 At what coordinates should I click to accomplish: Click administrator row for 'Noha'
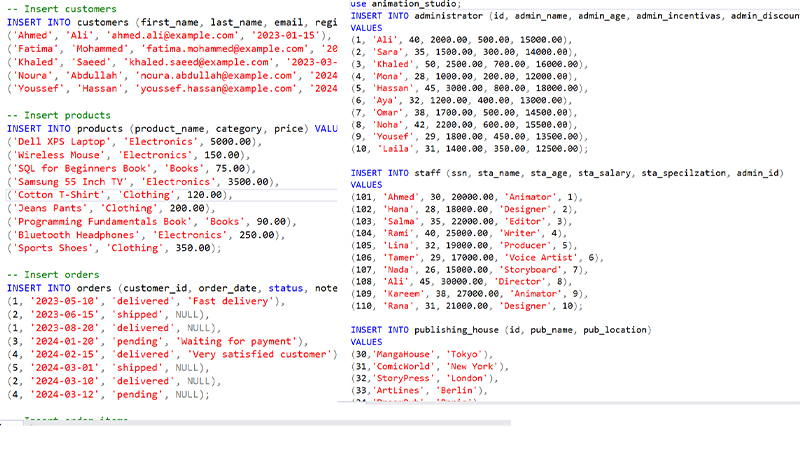tap(464, 125)
